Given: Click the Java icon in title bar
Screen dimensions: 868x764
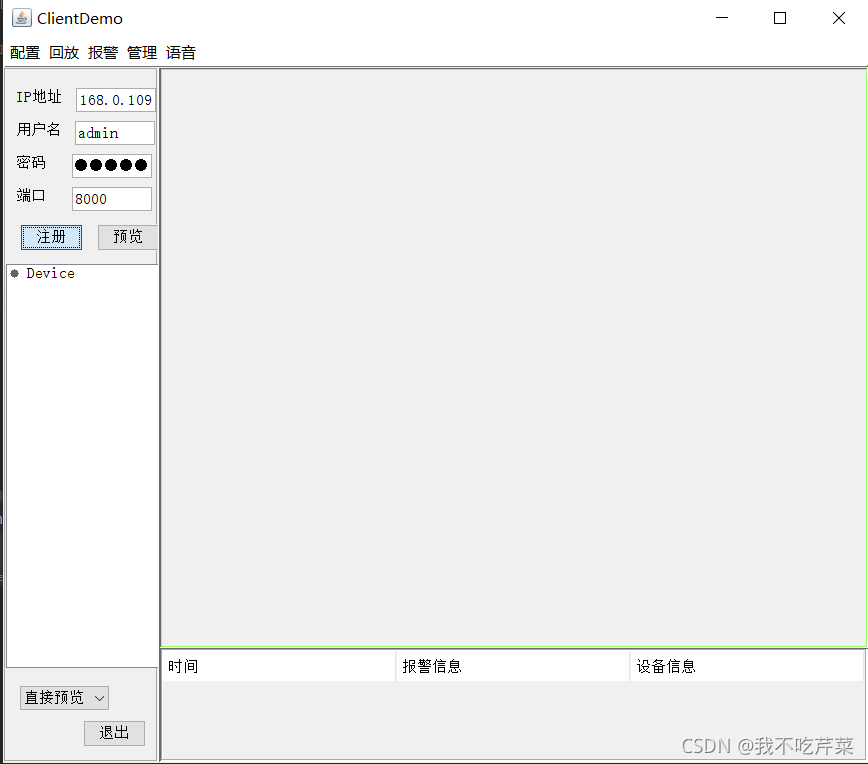Looking at the screenshot, I should click(x=22, y=18).
